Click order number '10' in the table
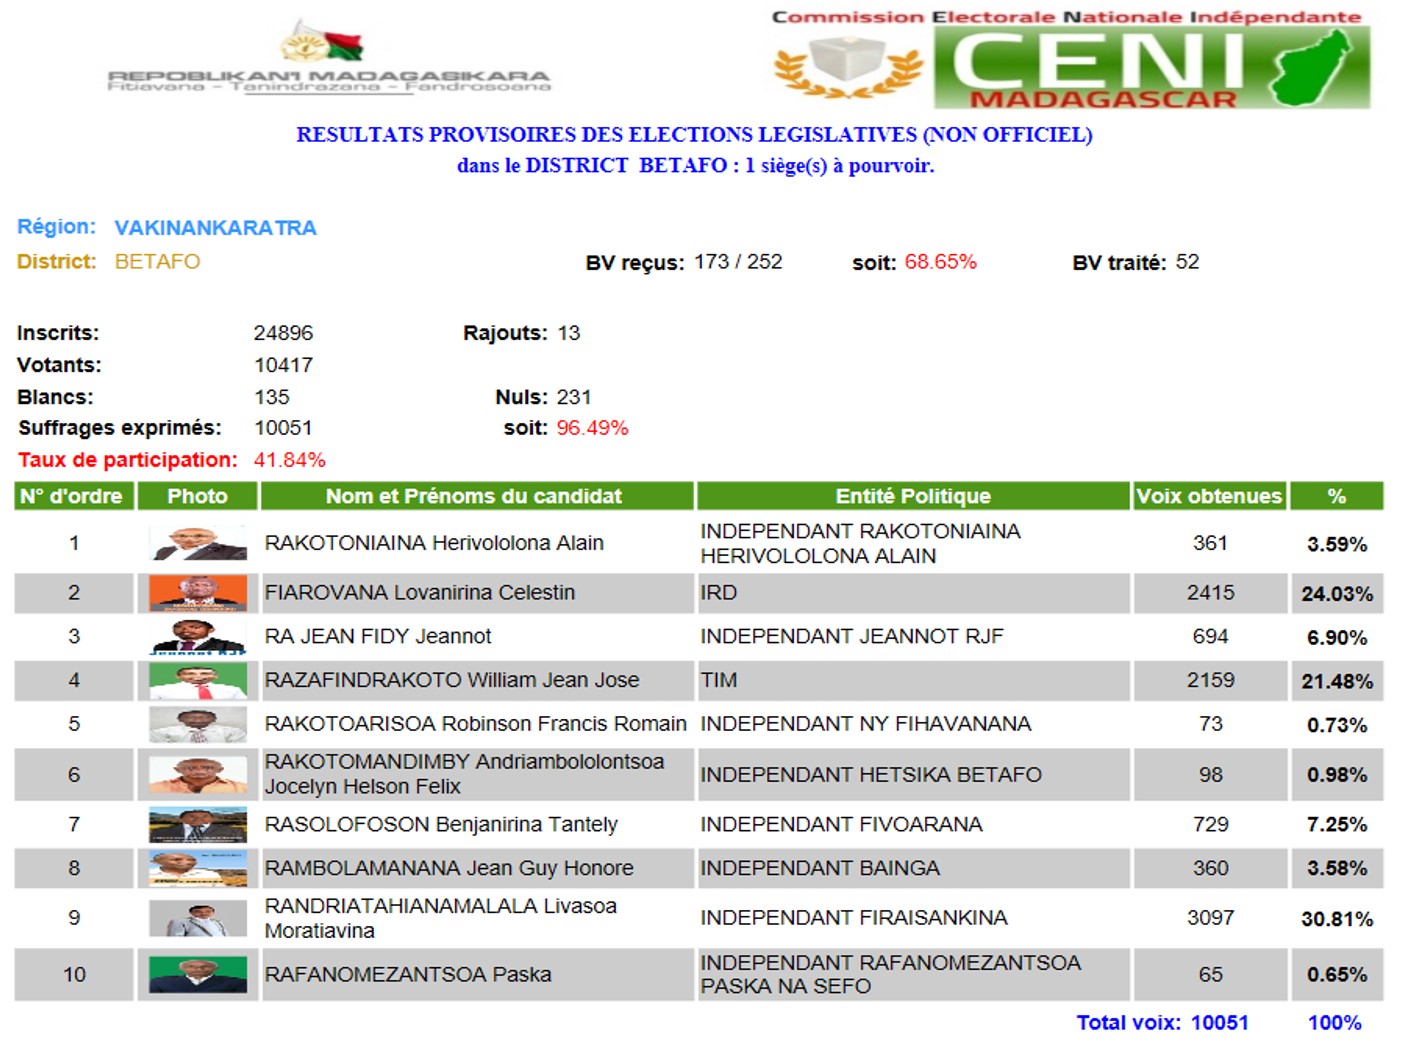This screenshot has height=1046, width=1404. tap(74, 975)
